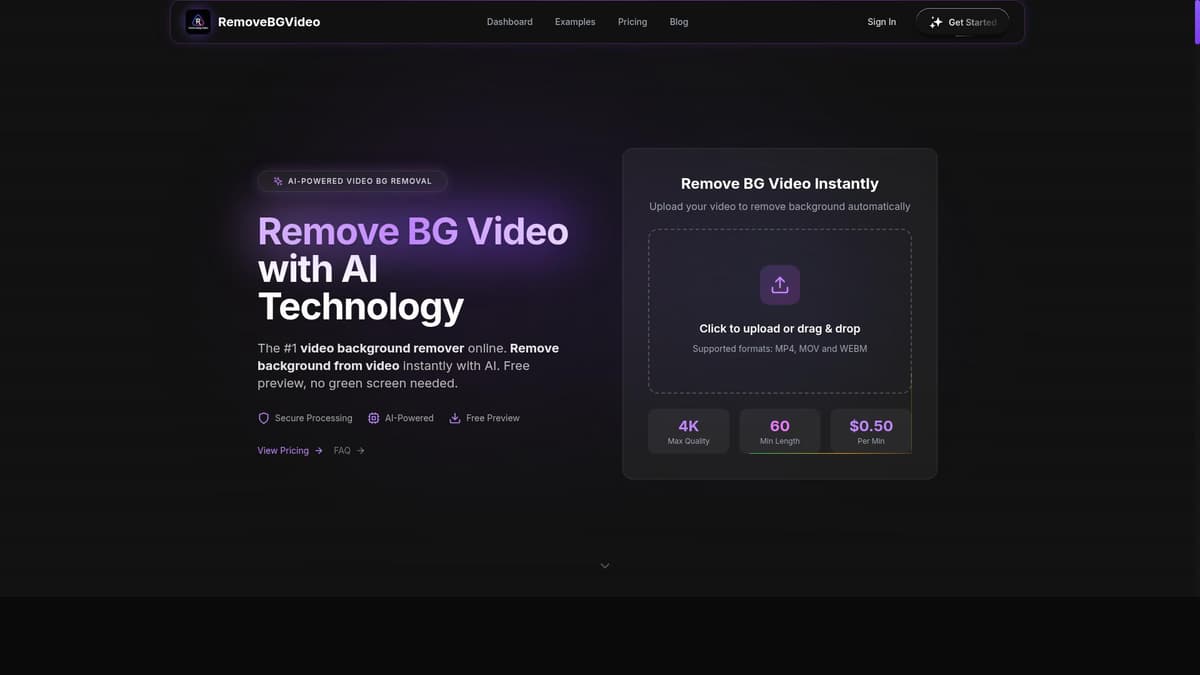Image resolution: width=1200 pixels, height=675 pixels.
Task: Open the Pricing navigation item
Action: (632, 21)
